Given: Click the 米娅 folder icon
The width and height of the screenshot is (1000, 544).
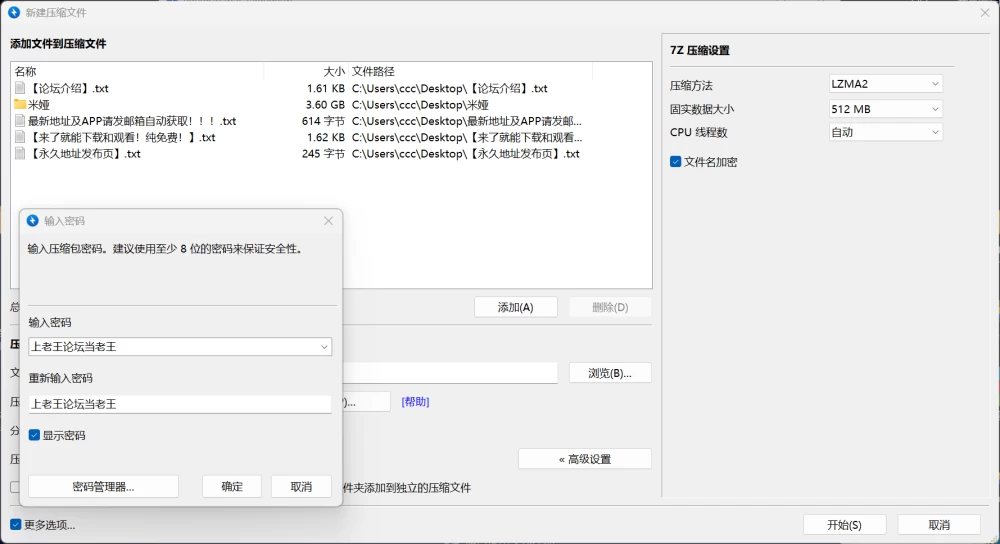Looking at the screenshot, I should point(20,104).
